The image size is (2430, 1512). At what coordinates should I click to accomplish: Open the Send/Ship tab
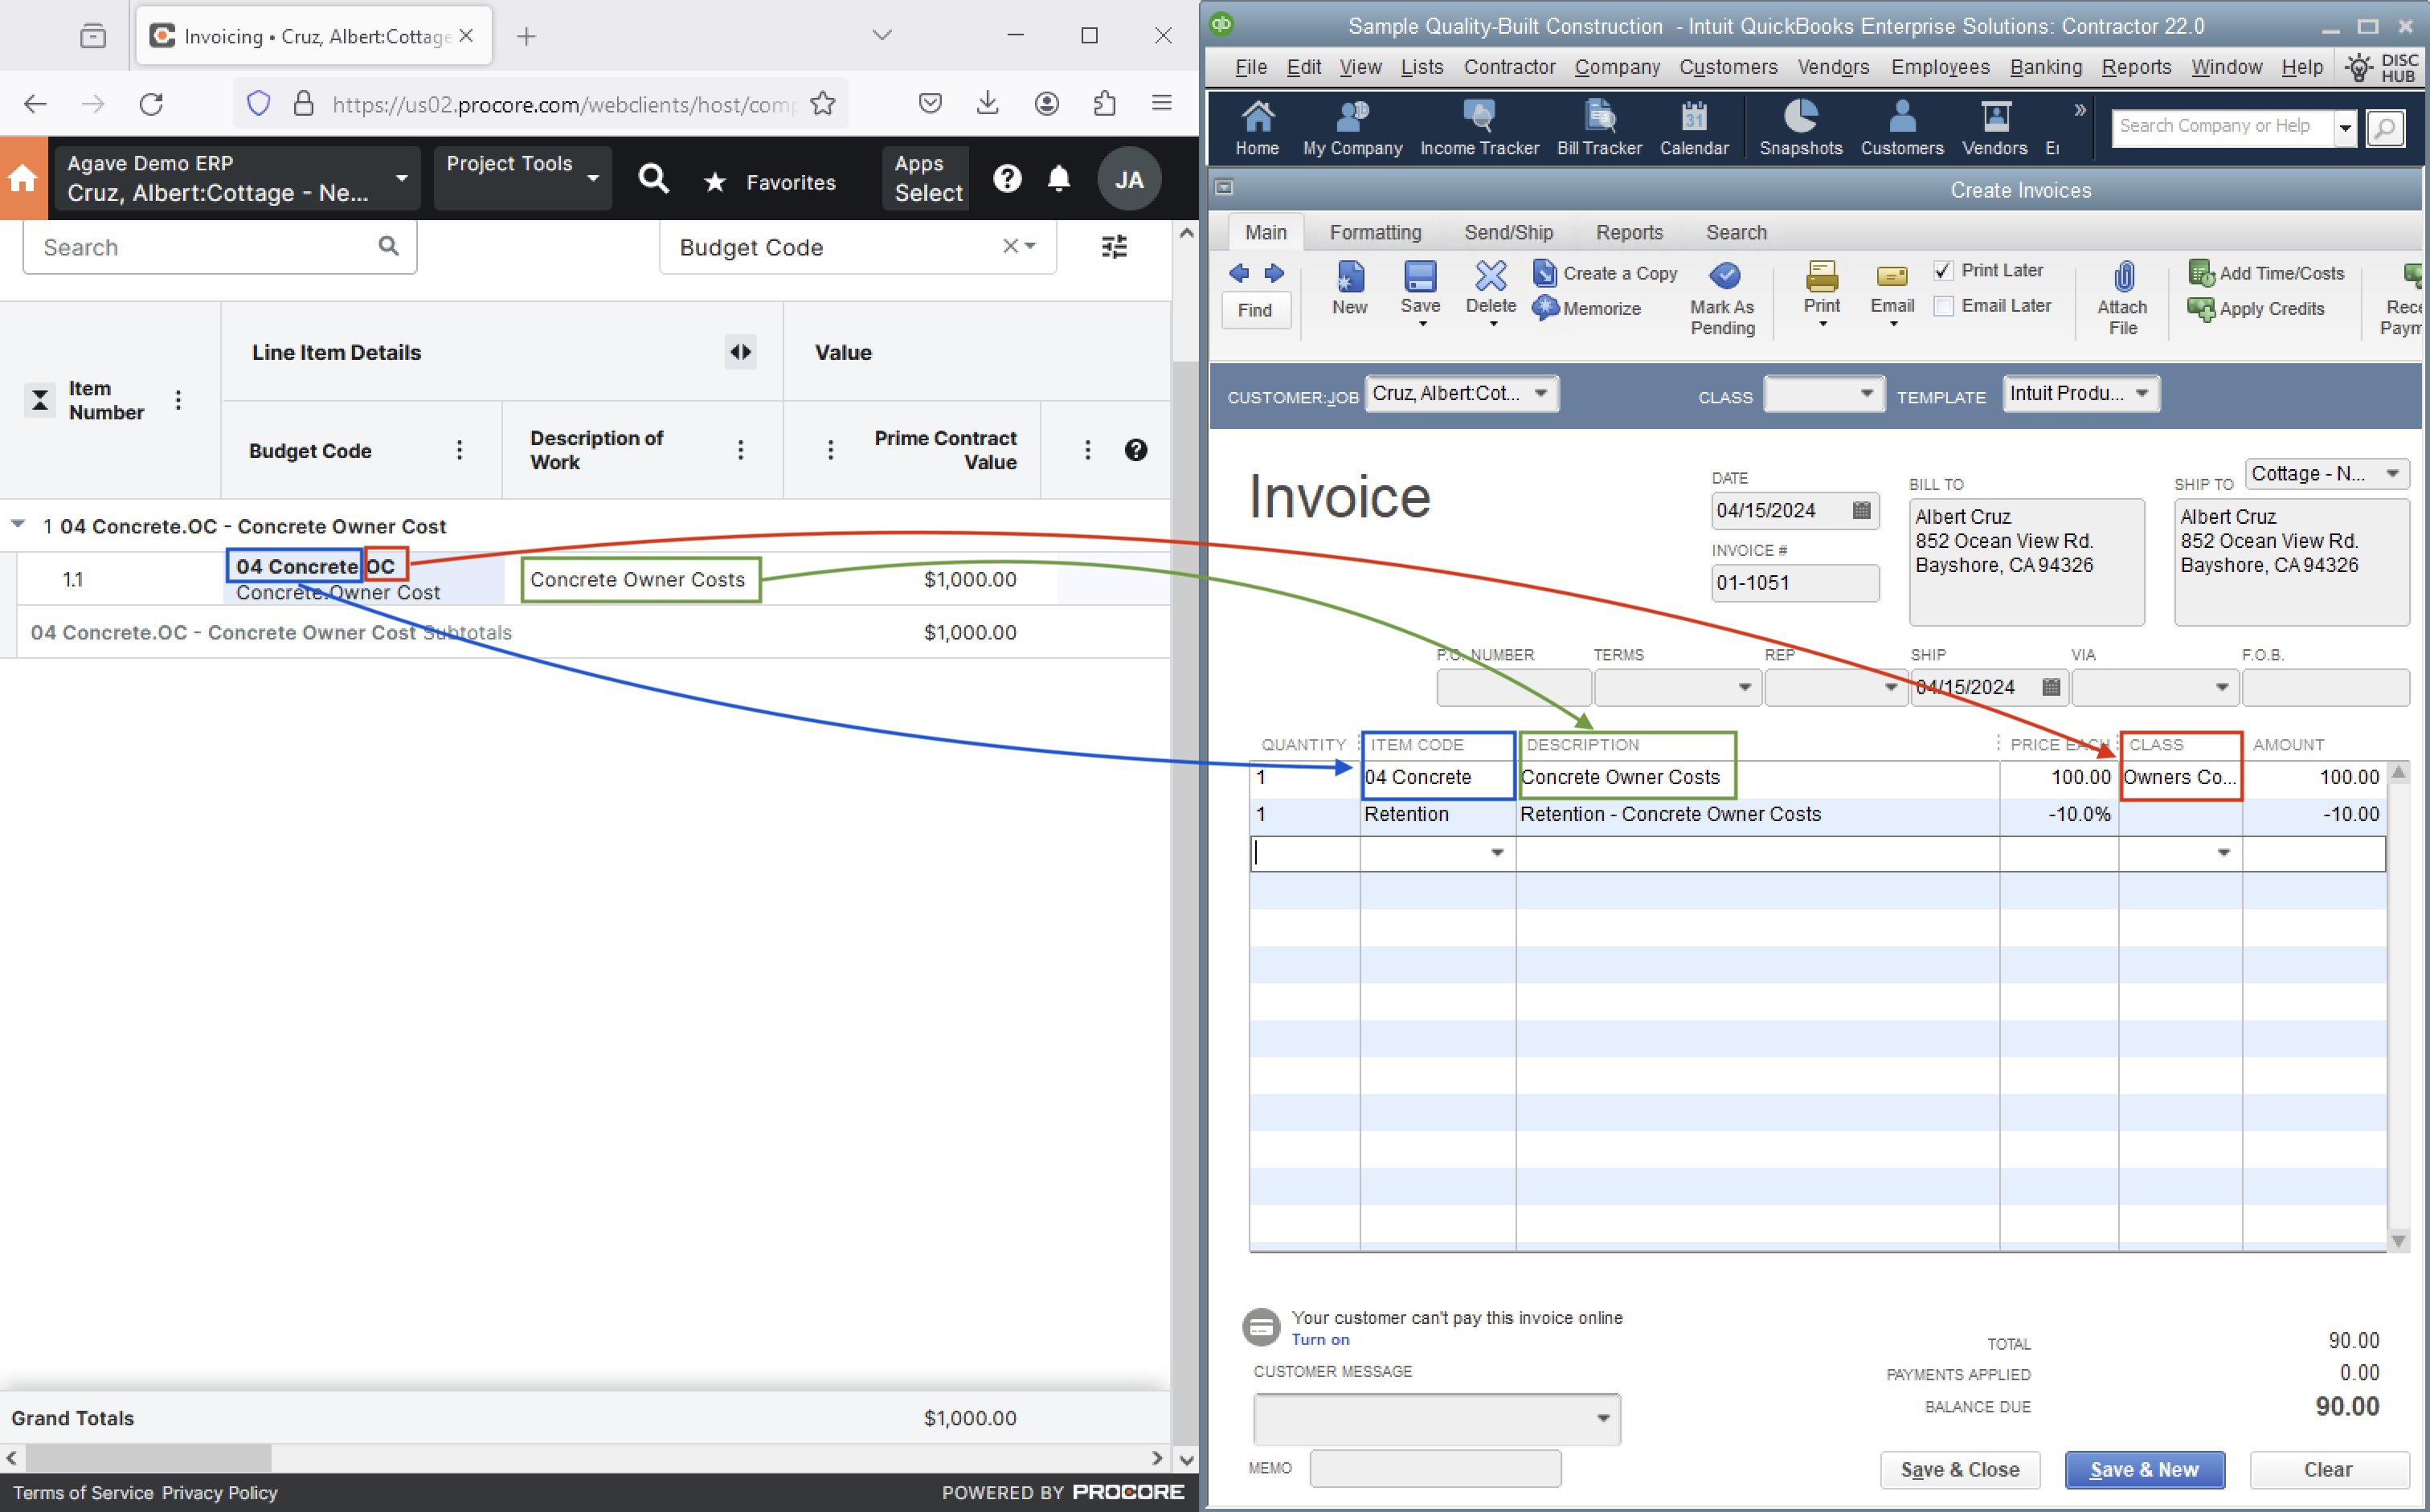1508,232
